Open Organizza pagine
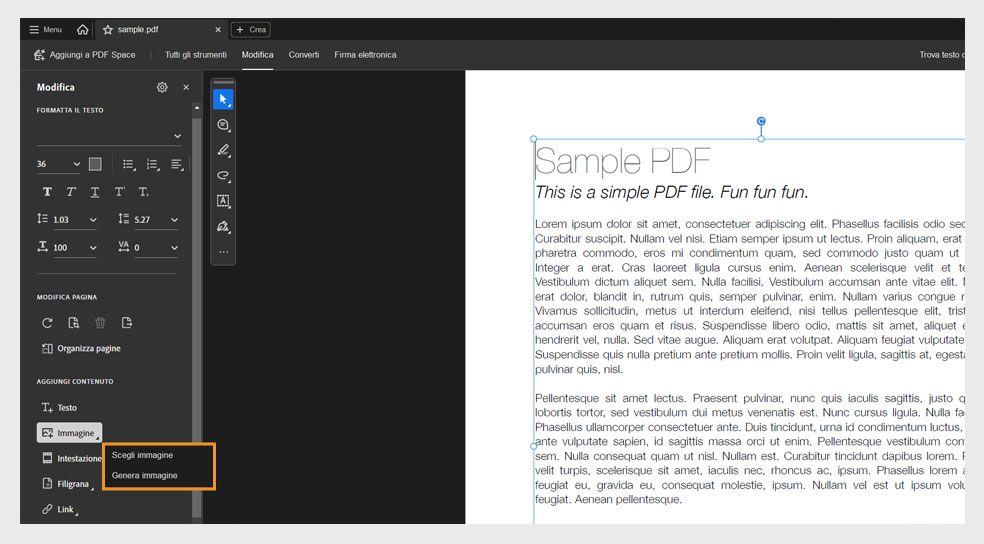 click(81, 348)
